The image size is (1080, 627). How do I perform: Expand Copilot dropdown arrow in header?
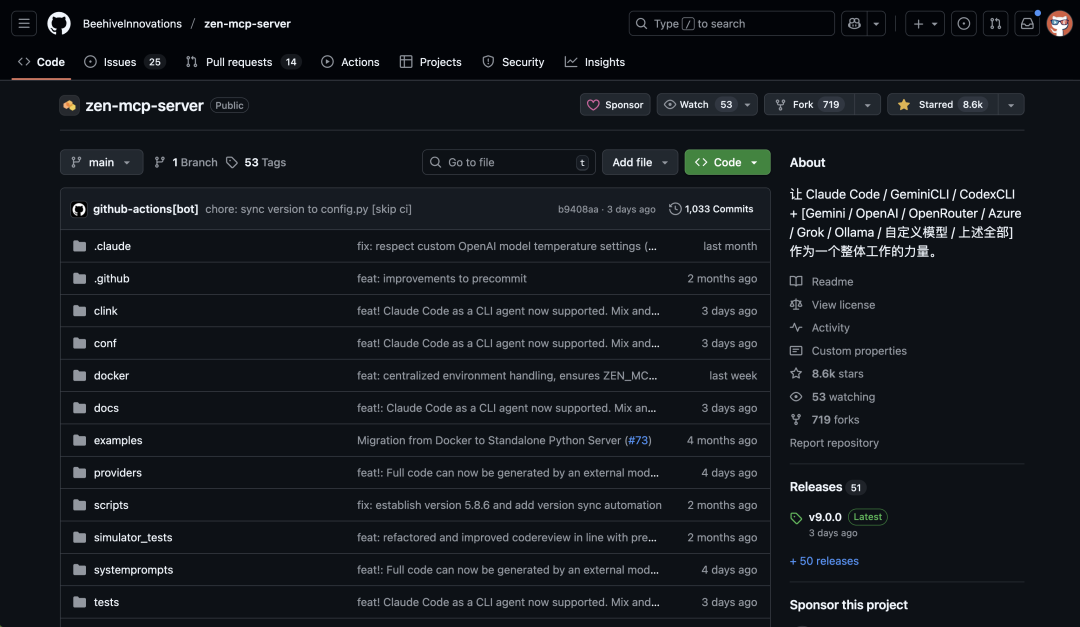tap(876, 23)
